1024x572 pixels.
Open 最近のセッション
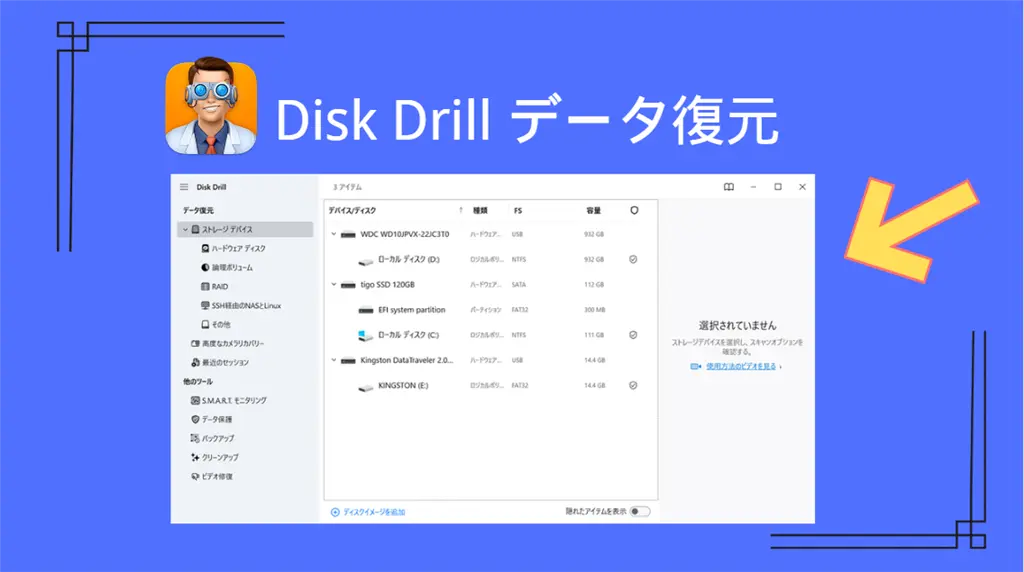(x=225, y=362)
